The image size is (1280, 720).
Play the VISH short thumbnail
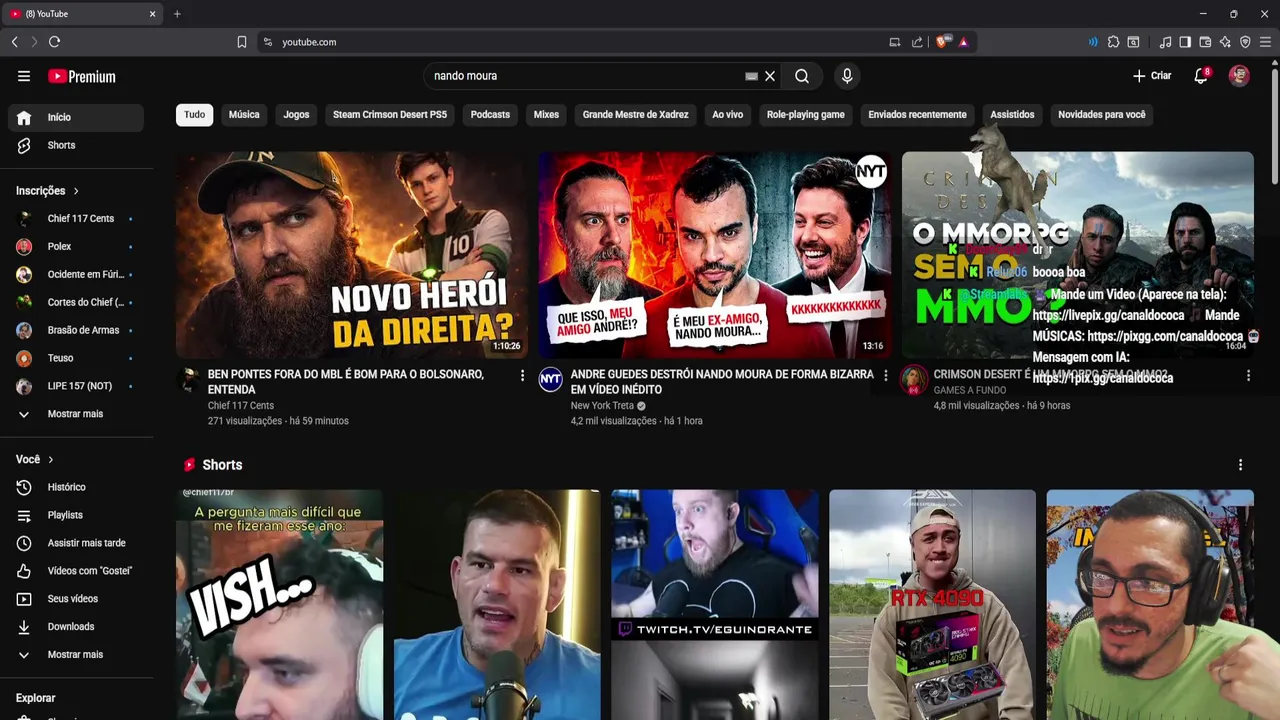point(279,605)
